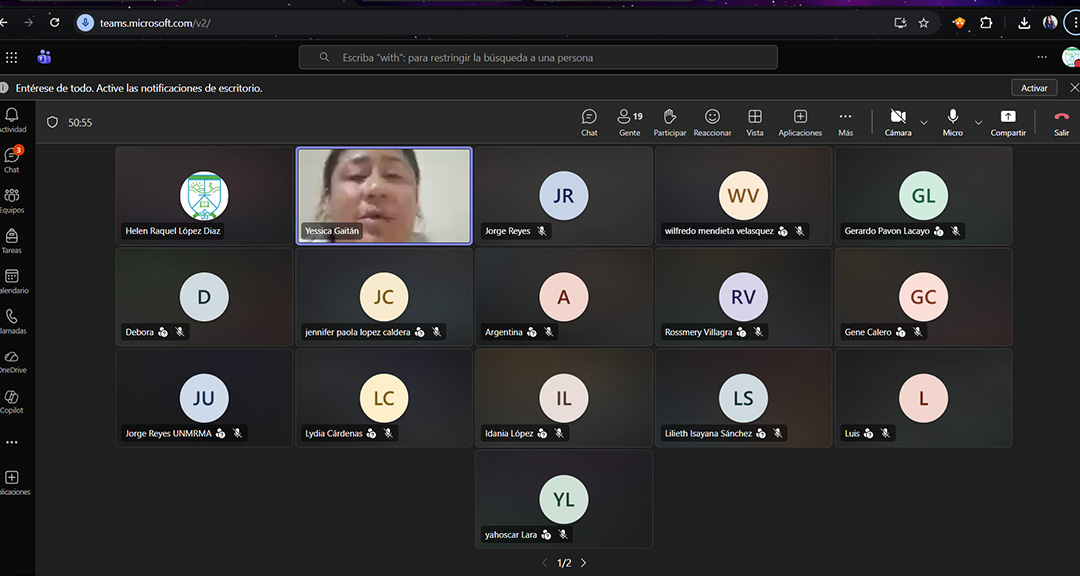The width and height of the screenshot is (1080, 576).
Task: Show the Gente participants list
Action: coord(629,122)
